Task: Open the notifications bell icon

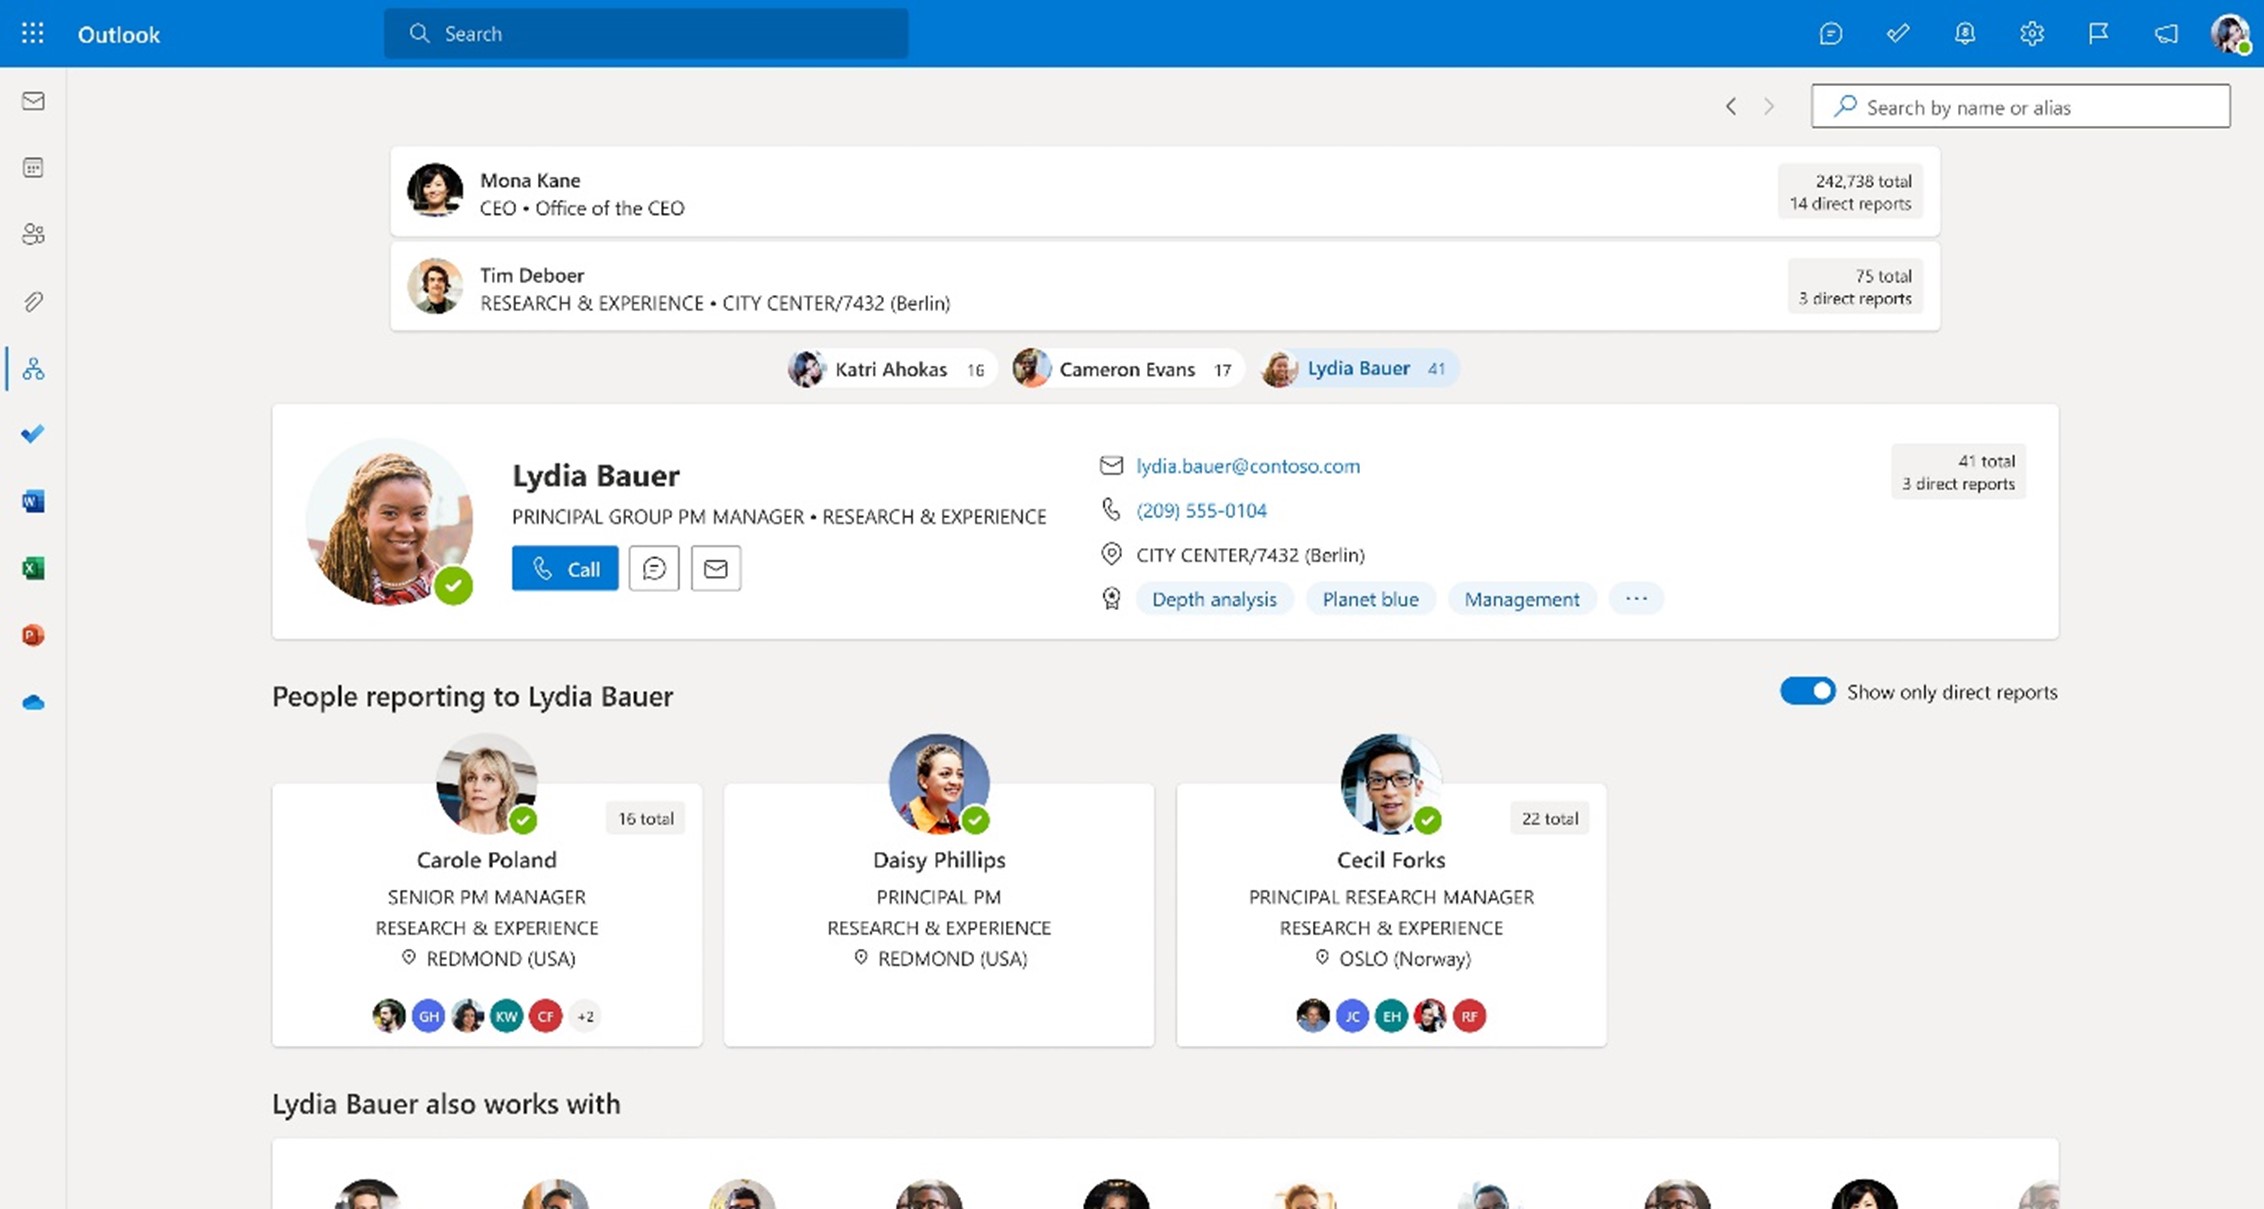Action: tap(1964, 33)
